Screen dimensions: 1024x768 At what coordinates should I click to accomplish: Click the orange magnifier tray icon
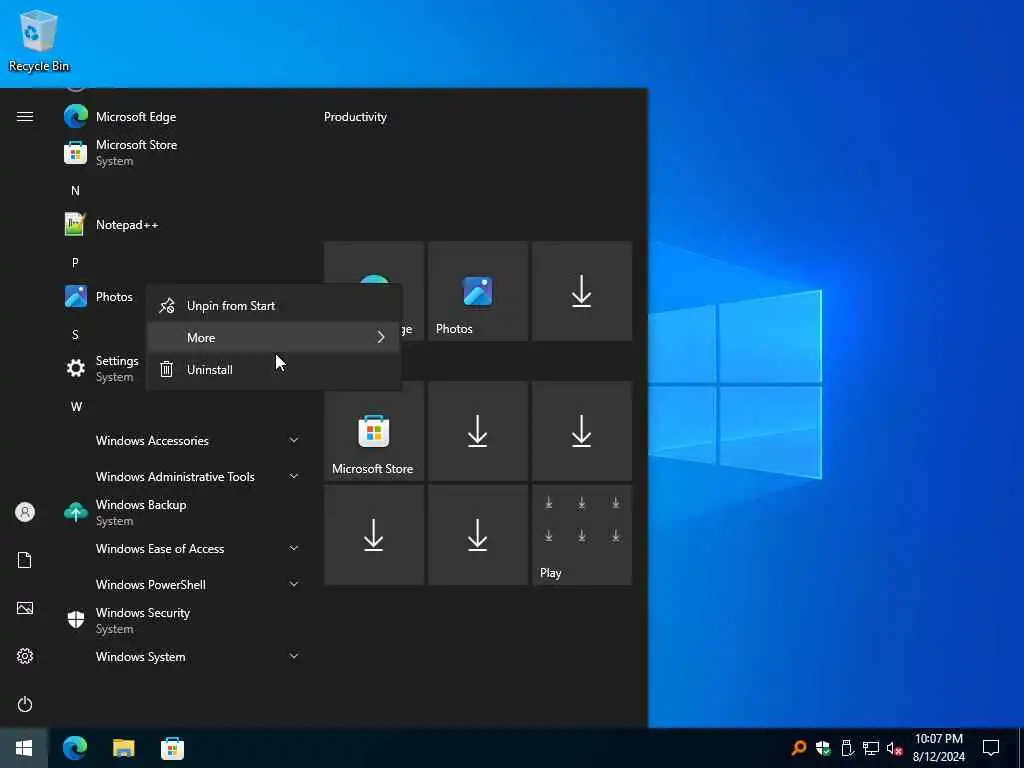(x=798, y=748)
